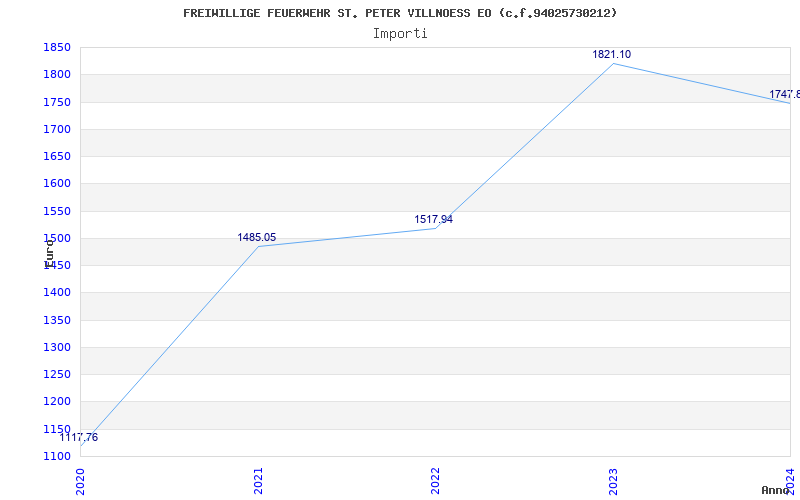Click the 1300 y-axis value
This screenshot has width=800, height=500.
click(57, 347)
